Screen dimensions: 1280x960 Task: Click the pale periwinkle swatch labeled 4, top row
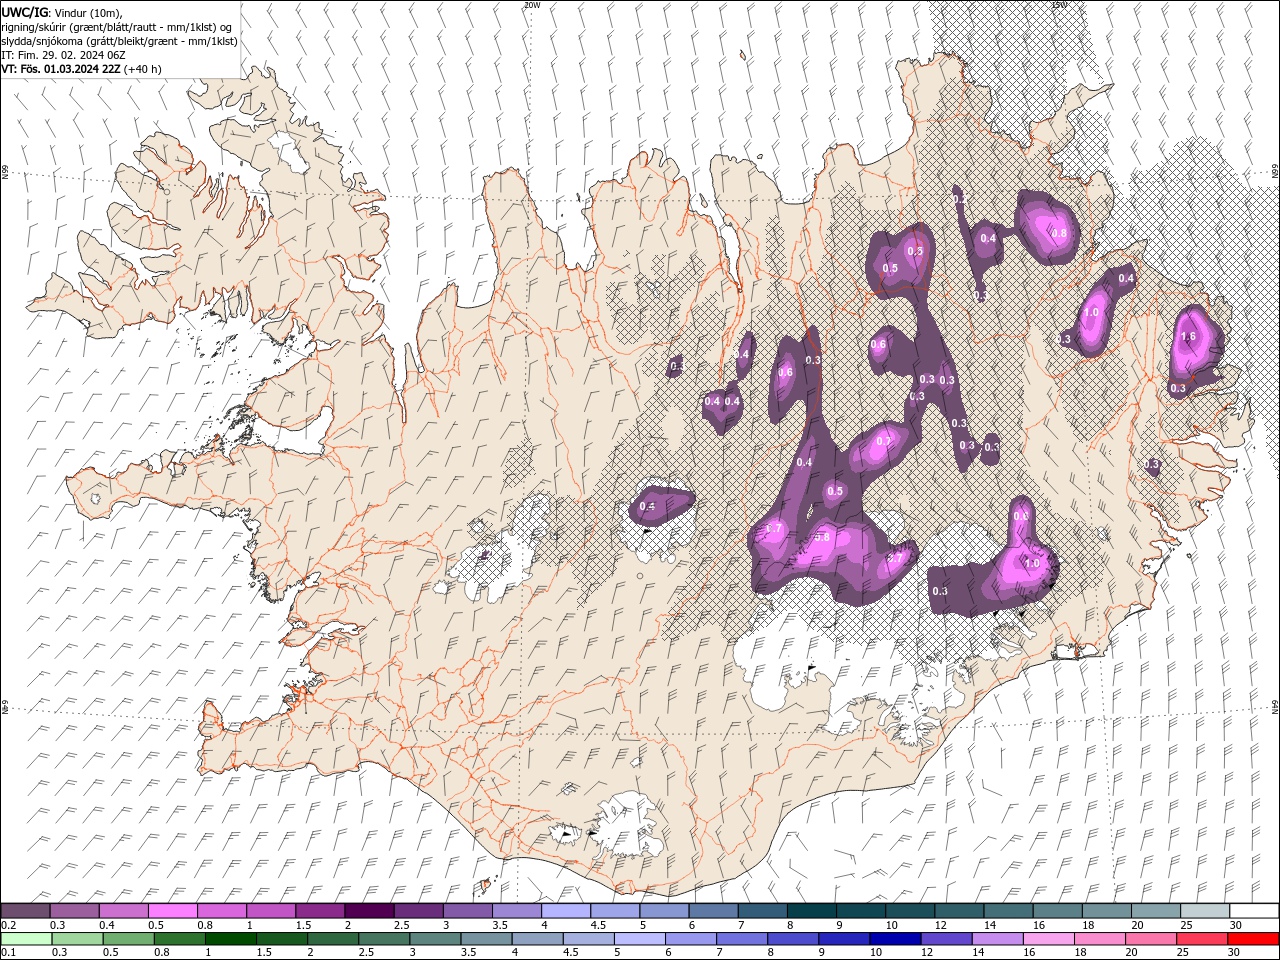pos(566,911)
